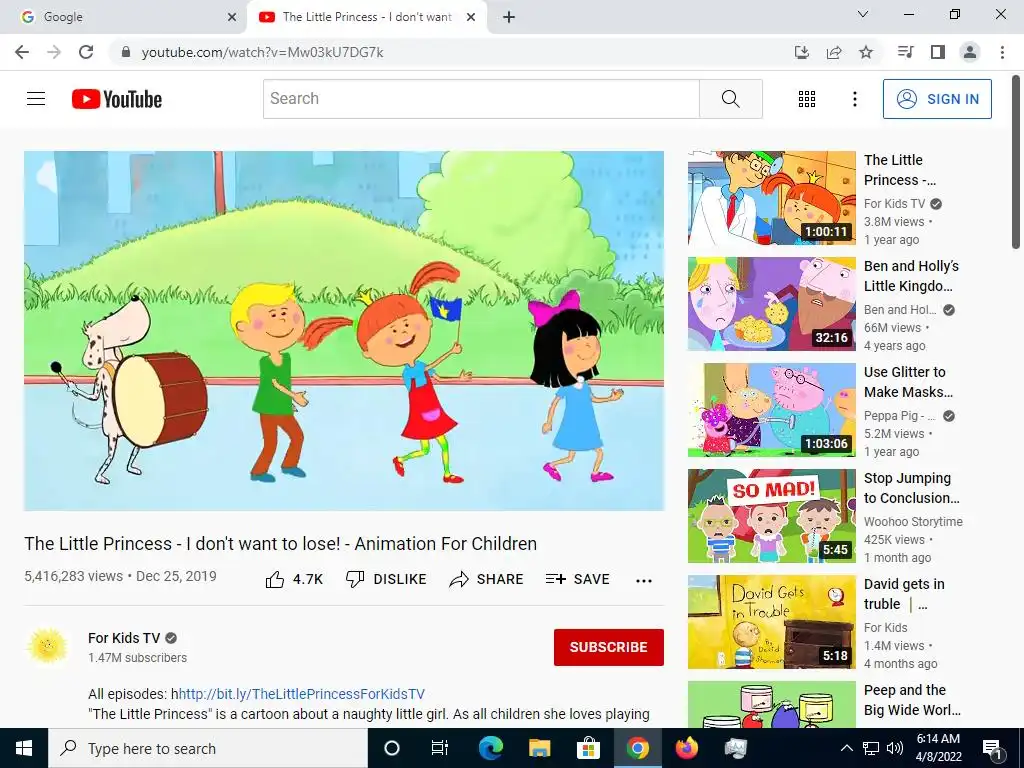Click the browser forward arrow
This screenshot has width=1024, height=768.
pyautogui.click(x=54, y=52)
